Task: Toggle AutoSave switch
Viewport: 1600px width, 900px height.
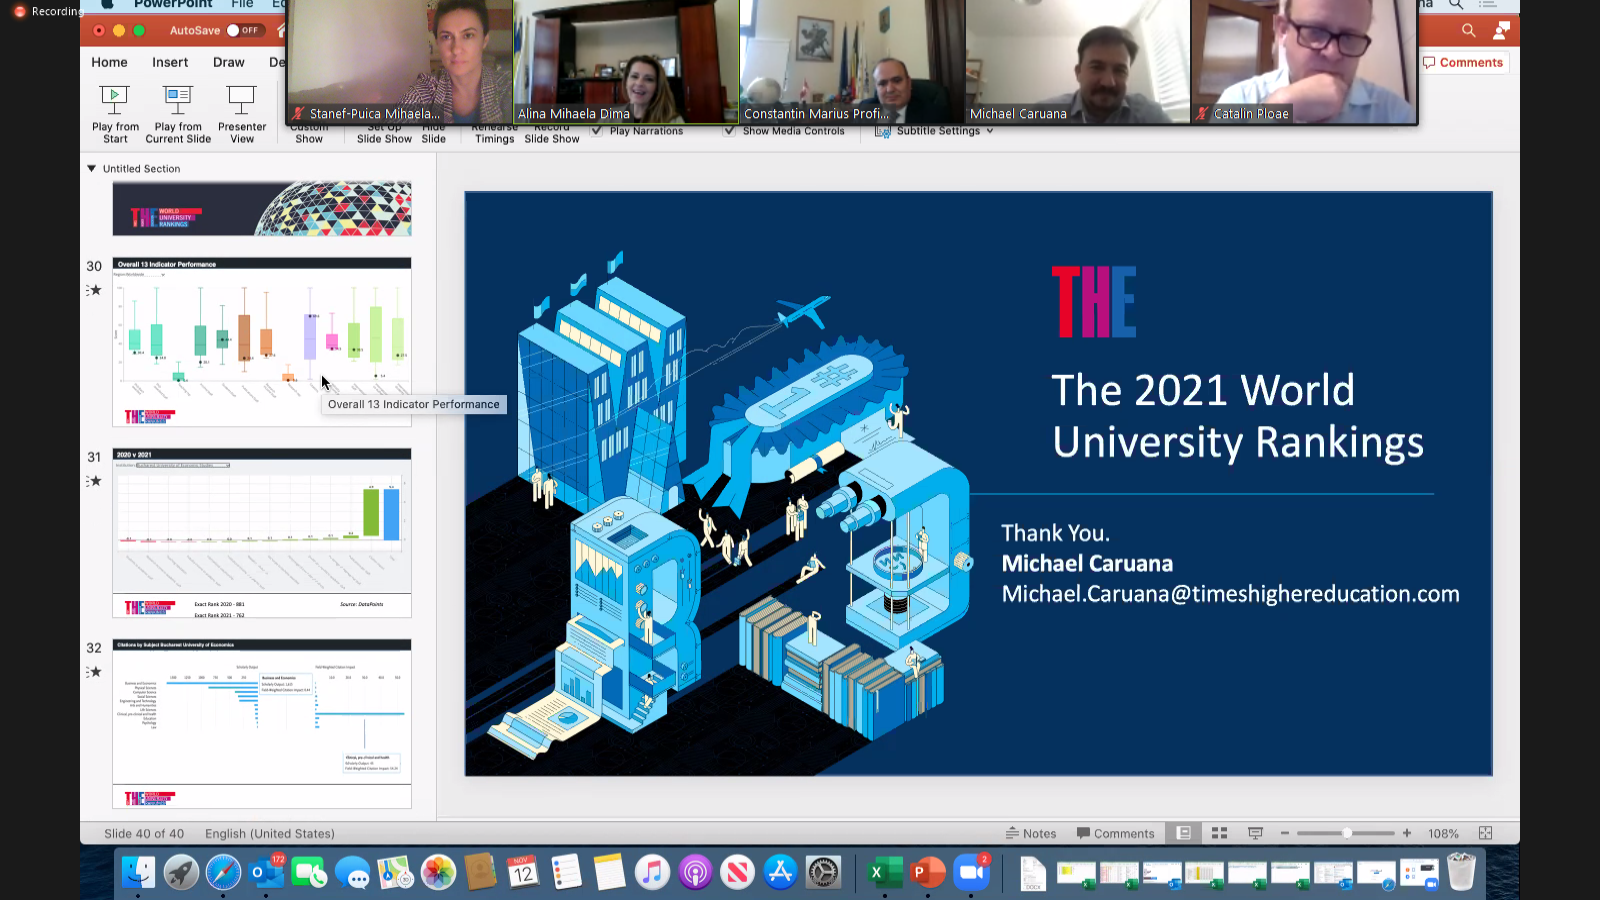Action: click(x=244, y=30)
